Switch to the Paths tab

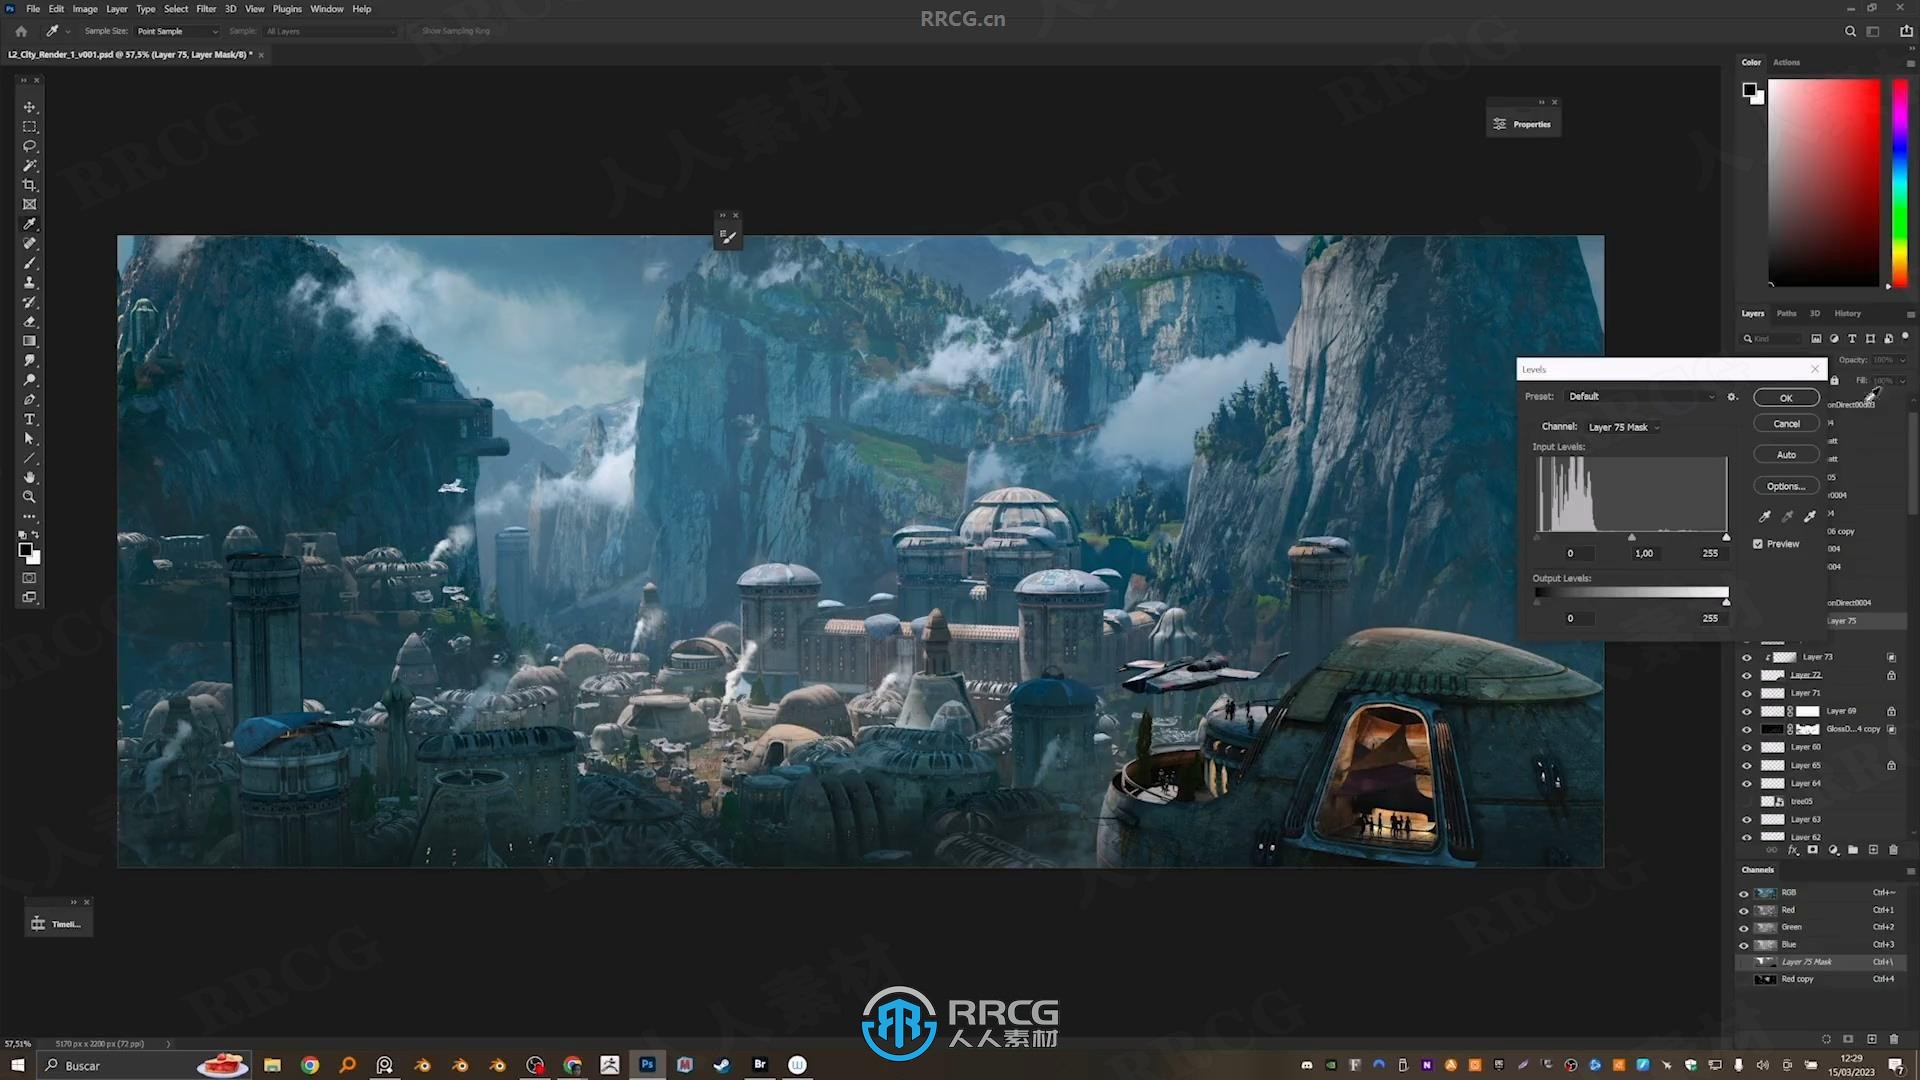(x=1786, y=314)
